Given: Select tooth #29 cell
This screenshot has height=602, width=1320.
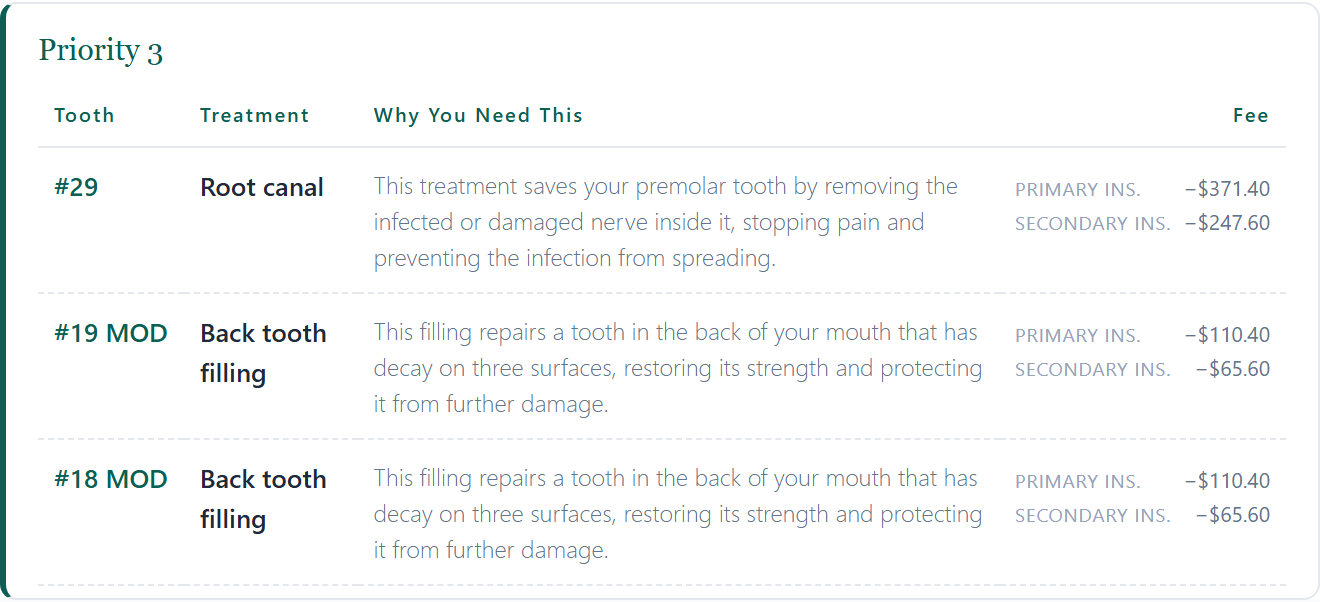Looking at the screenshot, I should (76, 187).
